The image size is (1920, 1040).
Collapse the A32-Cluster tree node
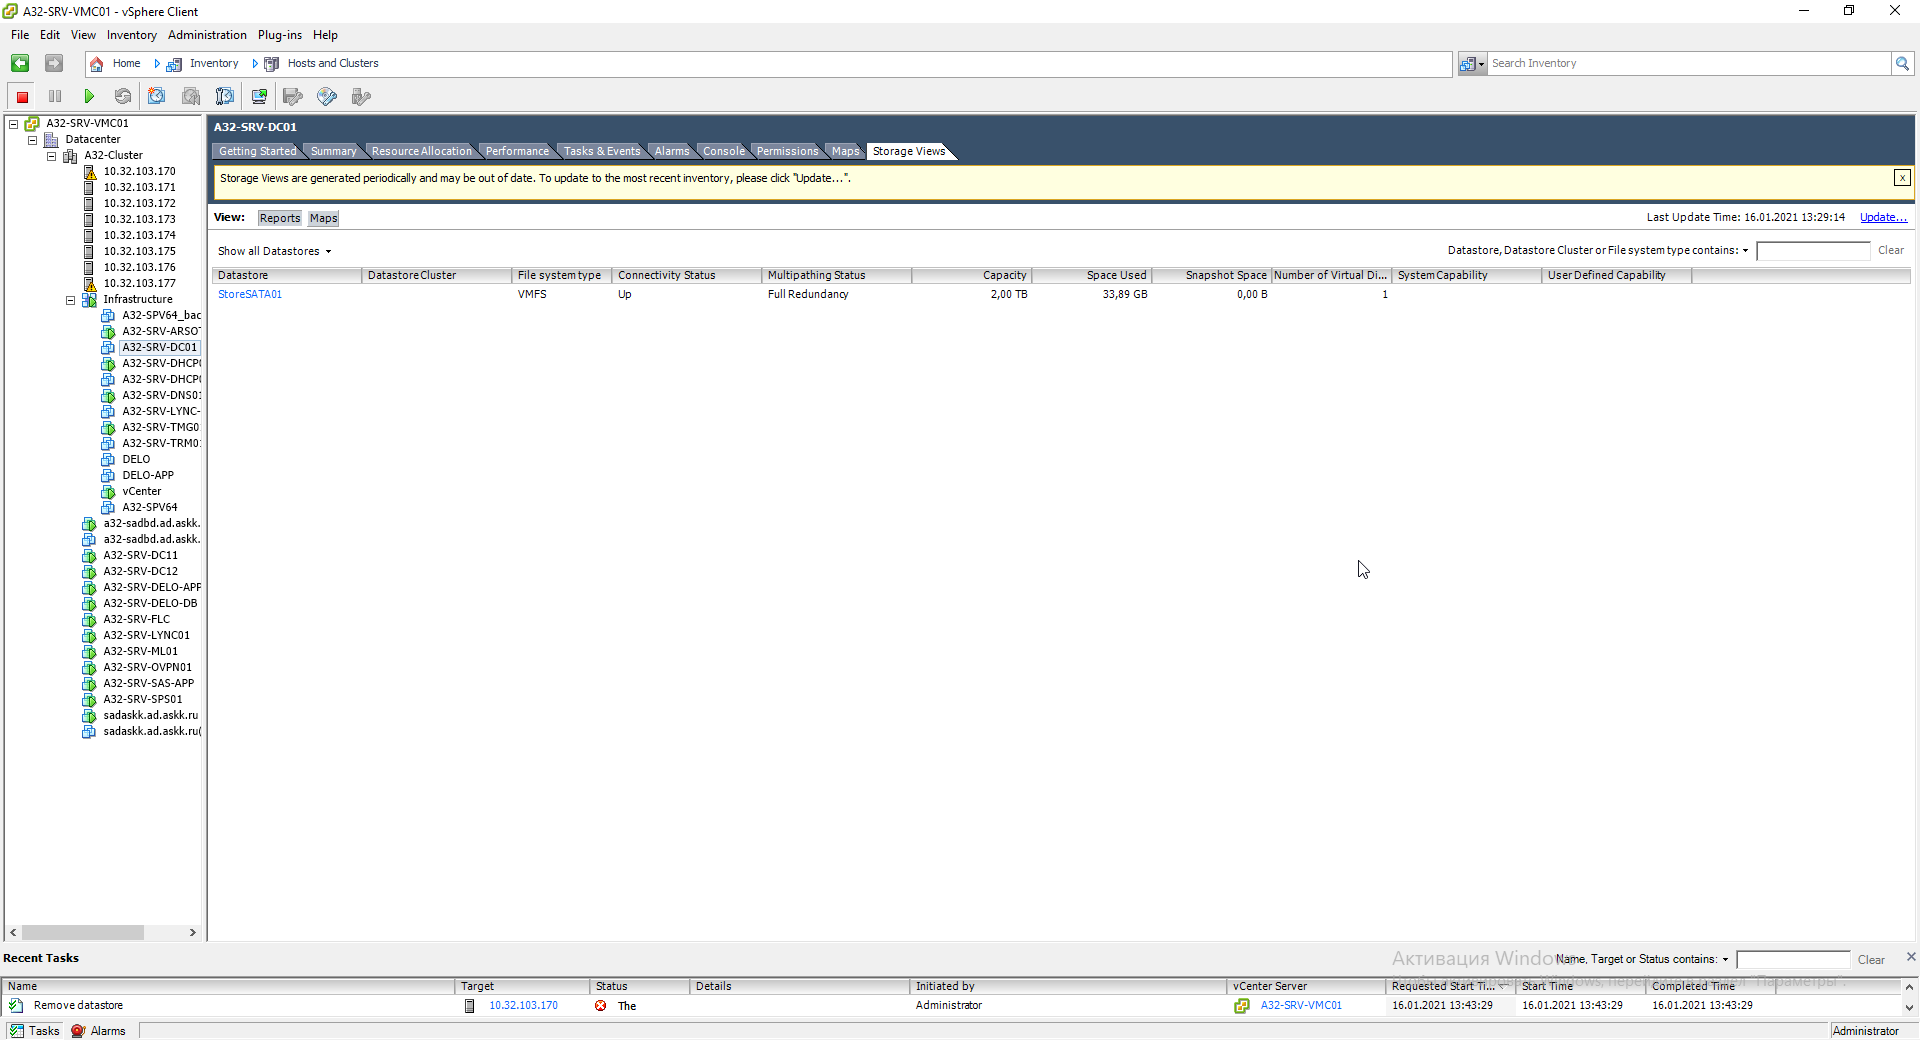(x=51, y=156)
